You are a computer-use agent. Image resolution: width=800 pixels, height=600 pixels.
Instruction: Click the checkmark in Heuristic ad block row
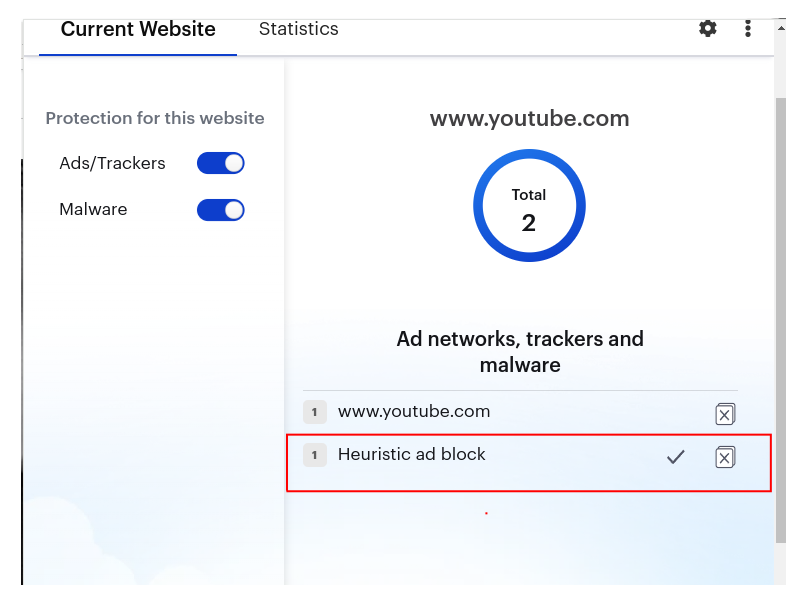point(676,457)
